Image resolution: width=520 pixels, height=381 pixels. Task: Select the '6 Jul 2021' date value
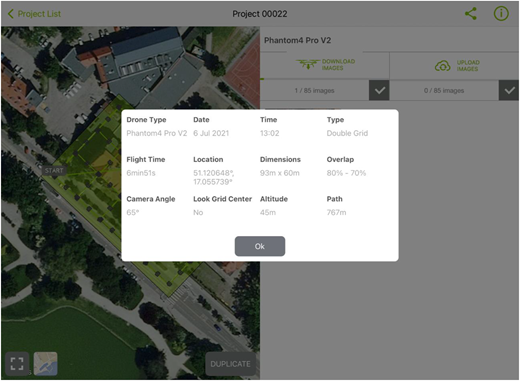[211, 133]
